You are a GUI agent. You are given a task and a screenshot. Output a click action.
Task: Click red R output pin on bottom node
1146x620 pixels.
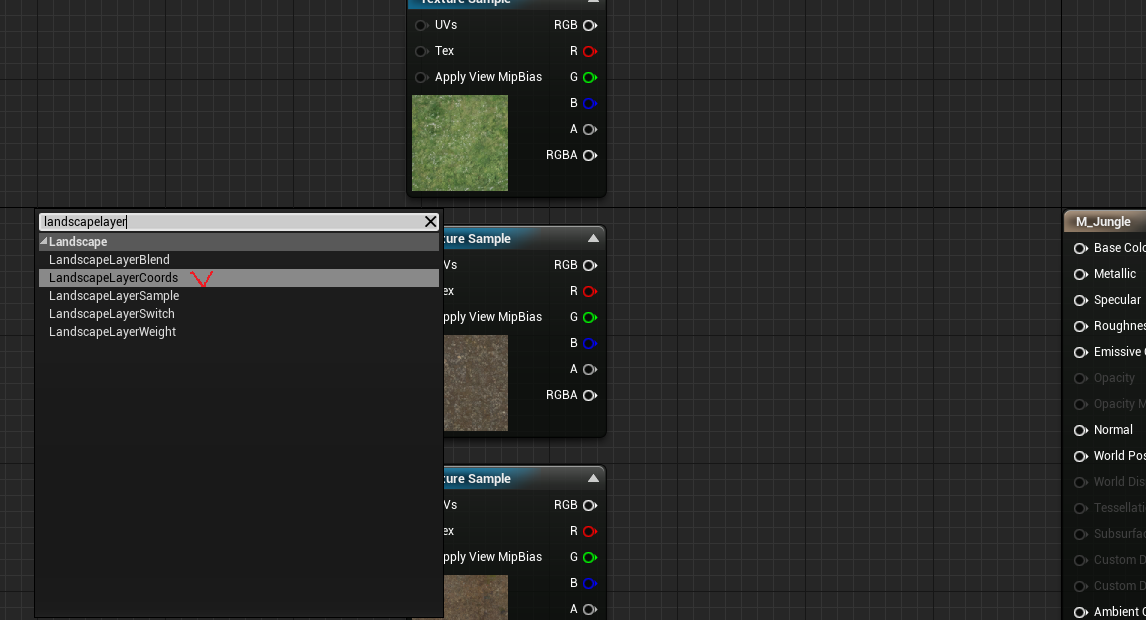point(590,532)
